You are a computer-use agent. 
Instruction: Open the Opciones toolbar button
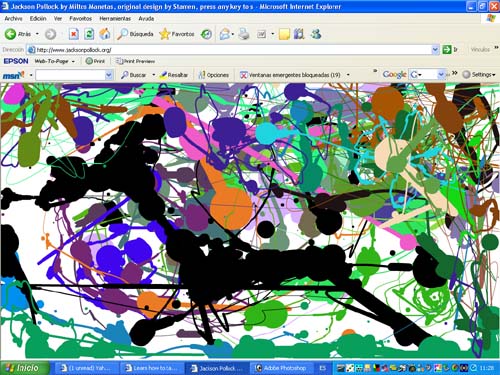(x=214, y=75)
